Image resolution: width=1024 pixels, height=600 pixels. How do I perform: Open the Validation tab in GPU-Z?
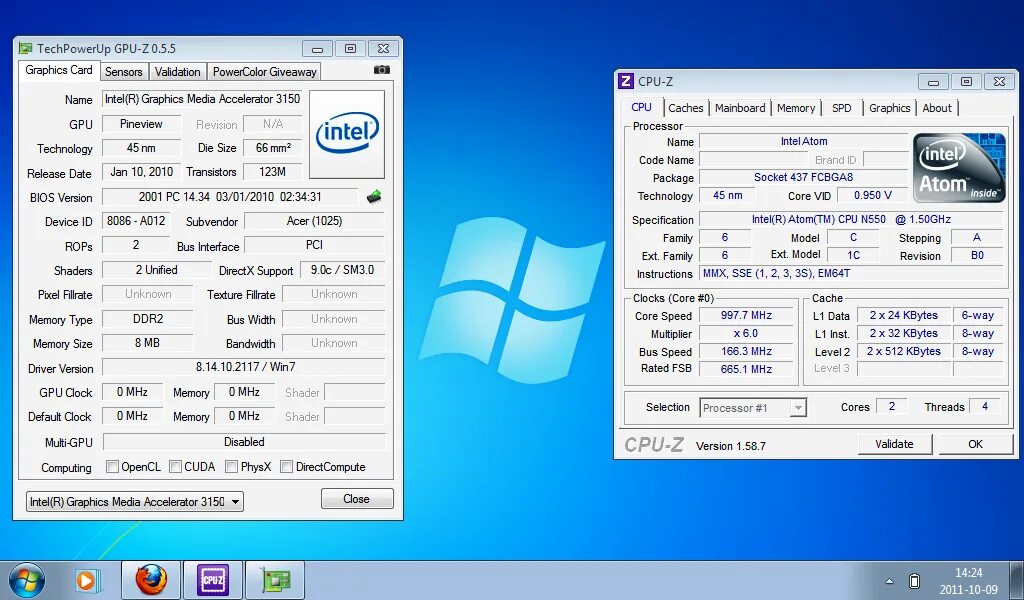pos(178,72)
